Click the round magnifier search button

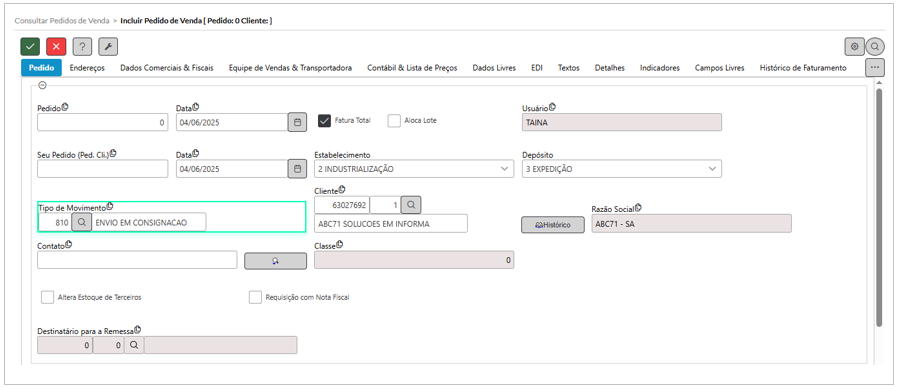(875, 46)
